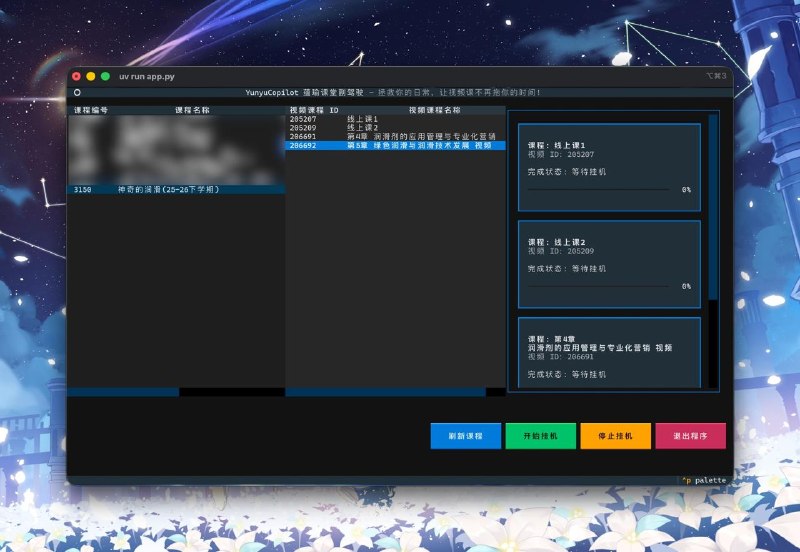Click 视频 ID: 285207 text in first card
This screenshot has width=800, height=552.
(x=561, y=154)
